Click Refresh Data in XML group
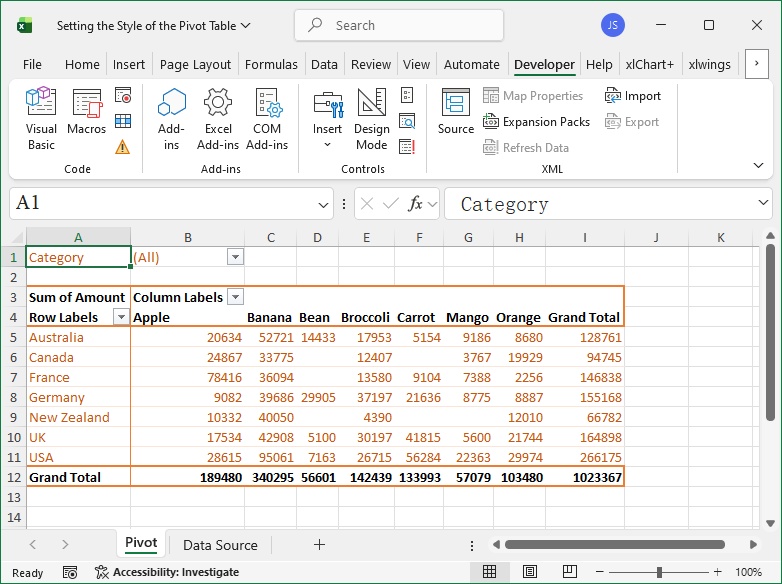 pyautogui.click(x=526, y=148)
